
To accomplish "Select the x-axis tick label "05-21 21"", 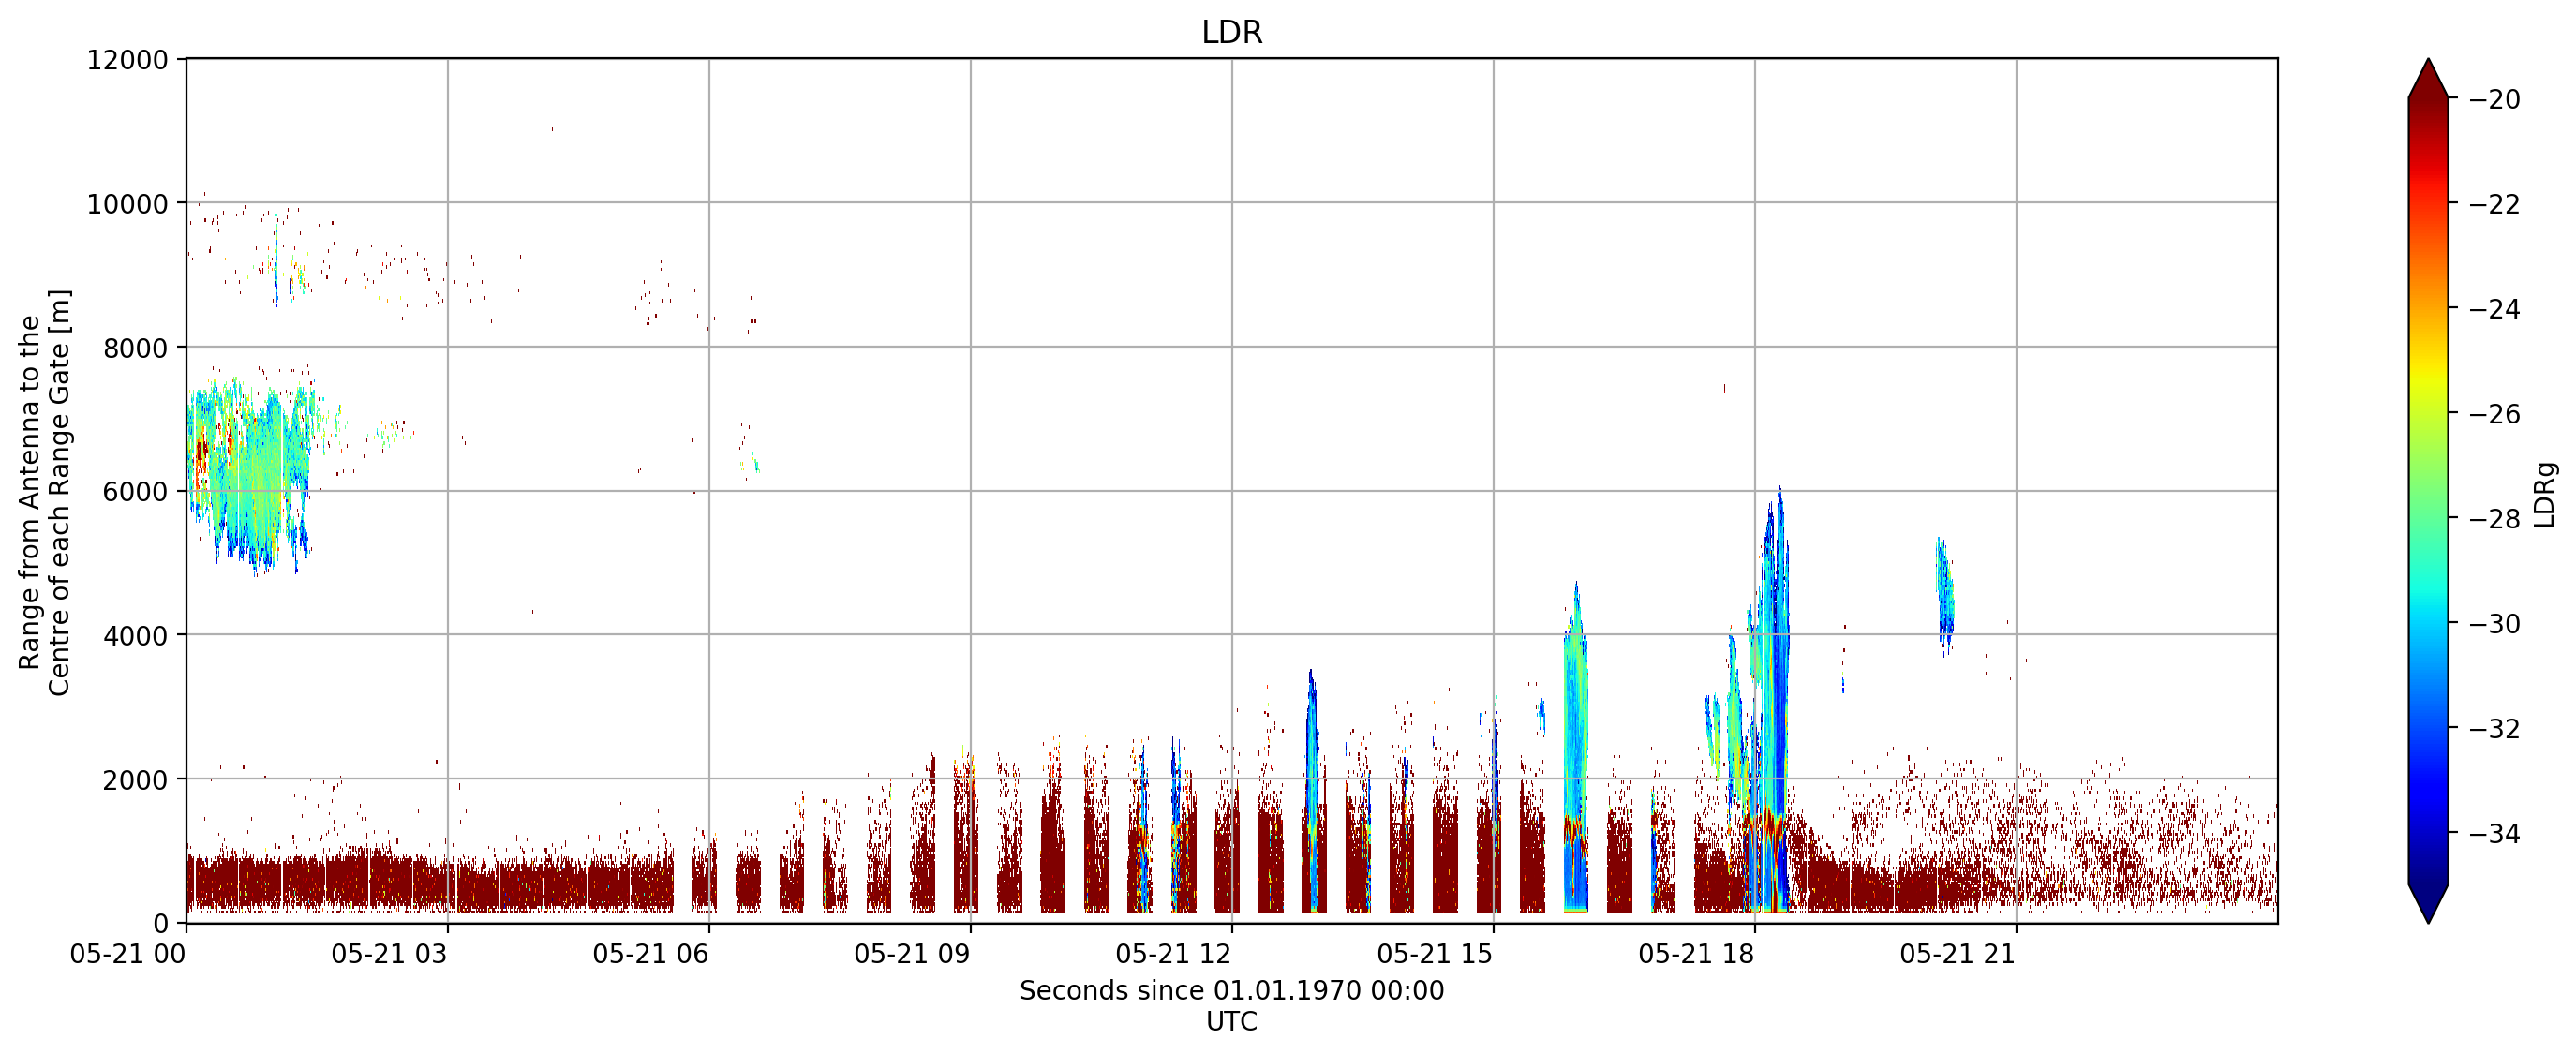I will click(1958, 954).
